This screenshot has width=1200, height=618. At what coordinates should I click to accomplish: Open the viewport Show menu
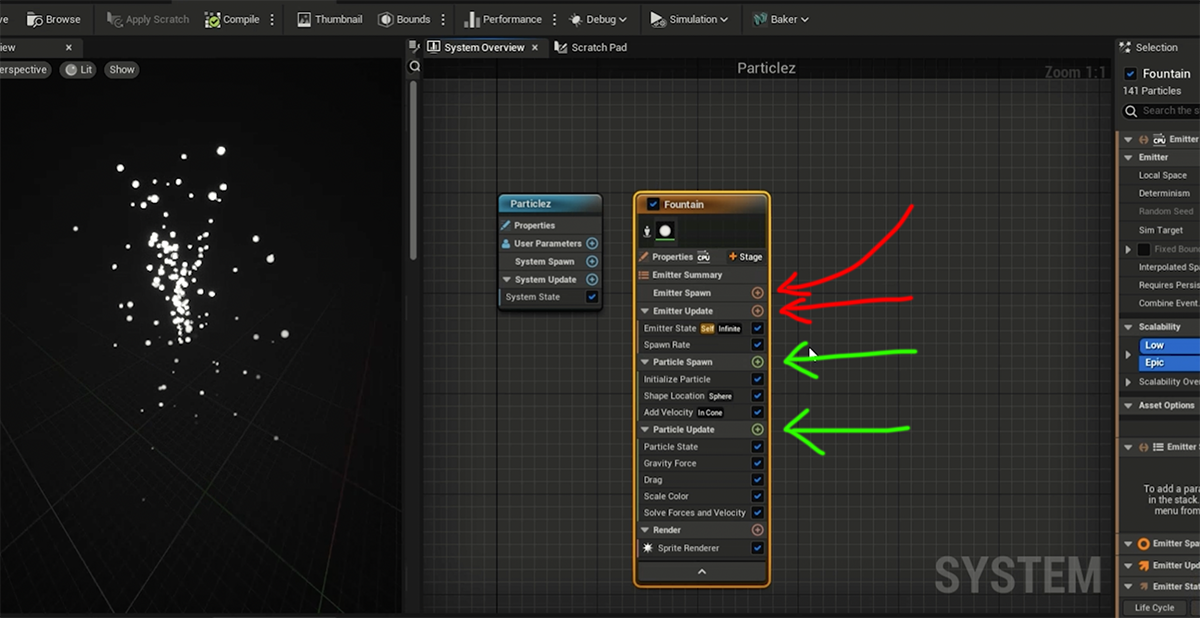tap(122, 70)
